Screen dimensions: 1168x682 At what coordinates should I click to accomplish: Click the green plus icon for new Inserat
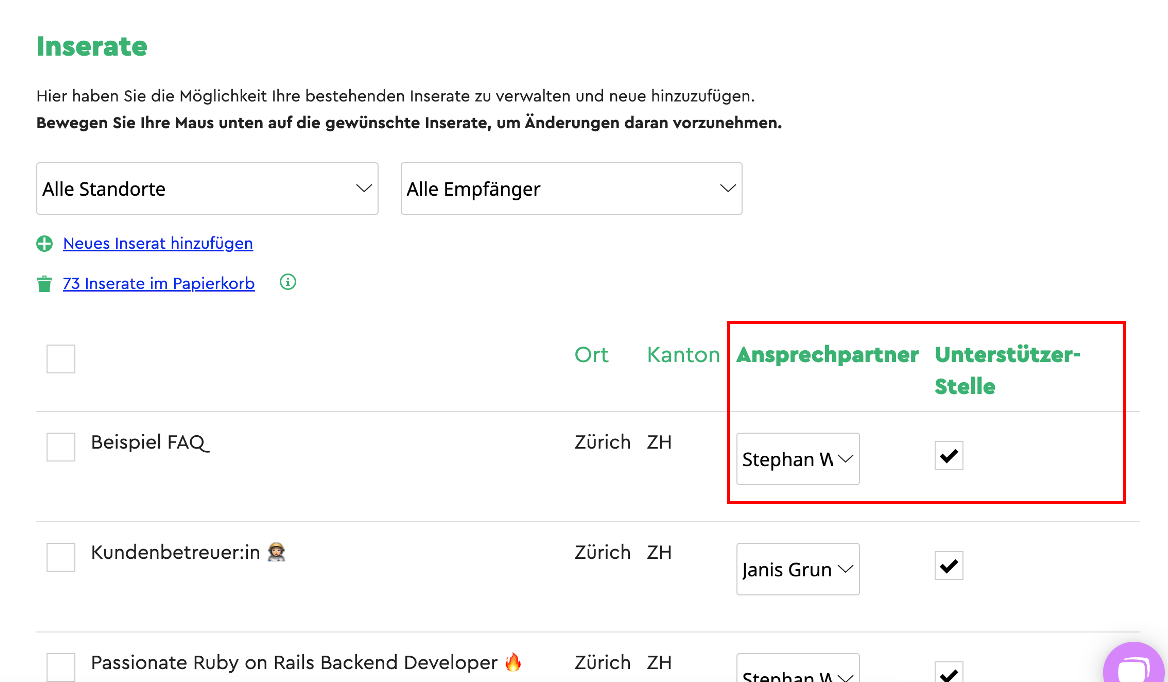tap(45, 243)
